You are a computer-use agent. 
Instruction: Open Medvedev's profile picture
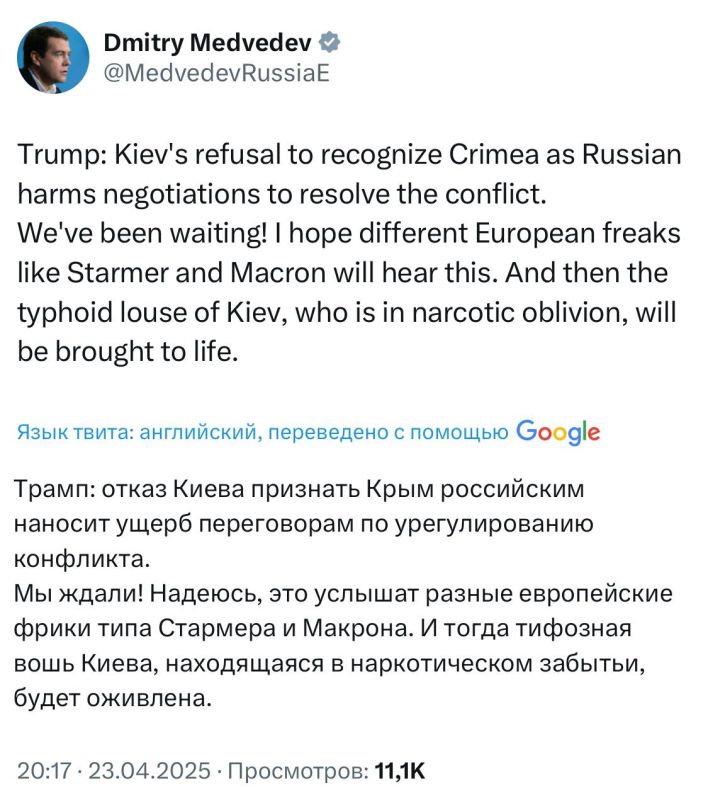tap(52, 57)
